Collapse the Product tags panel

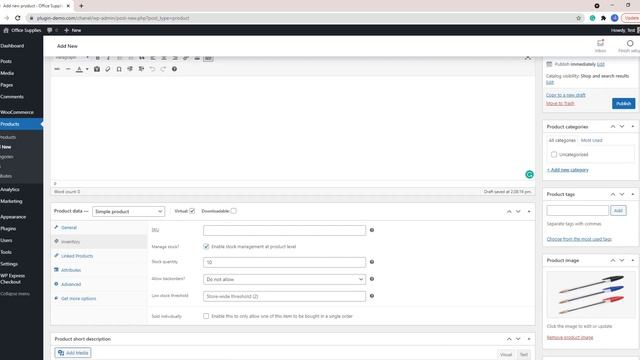633,194
